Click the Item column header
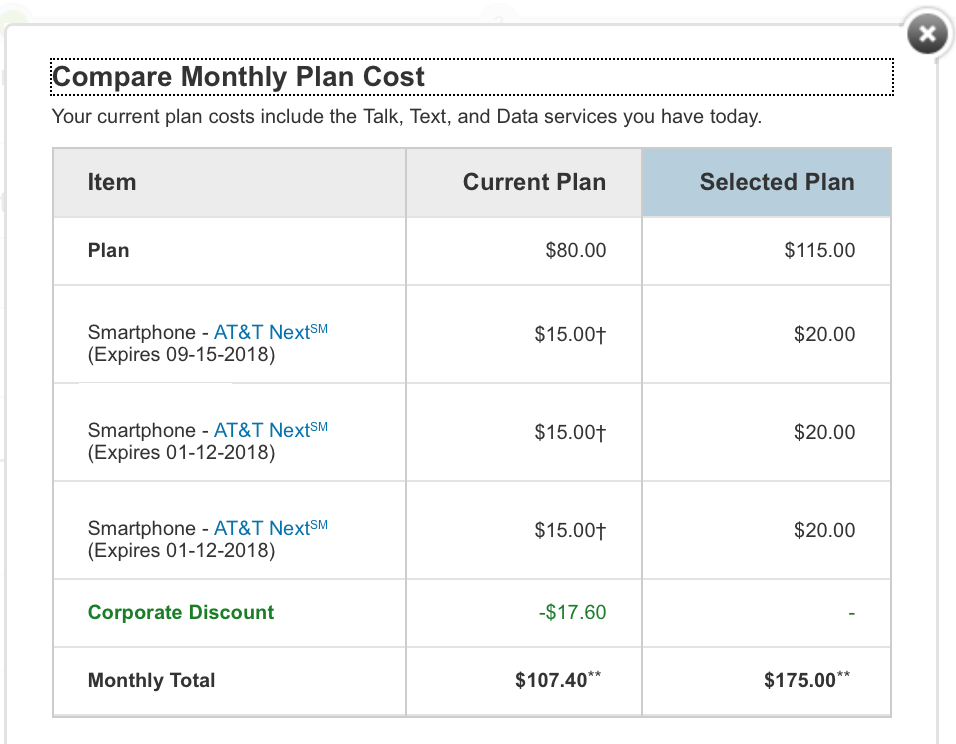This screenshot has height=744, width=956. pos(112,183)
